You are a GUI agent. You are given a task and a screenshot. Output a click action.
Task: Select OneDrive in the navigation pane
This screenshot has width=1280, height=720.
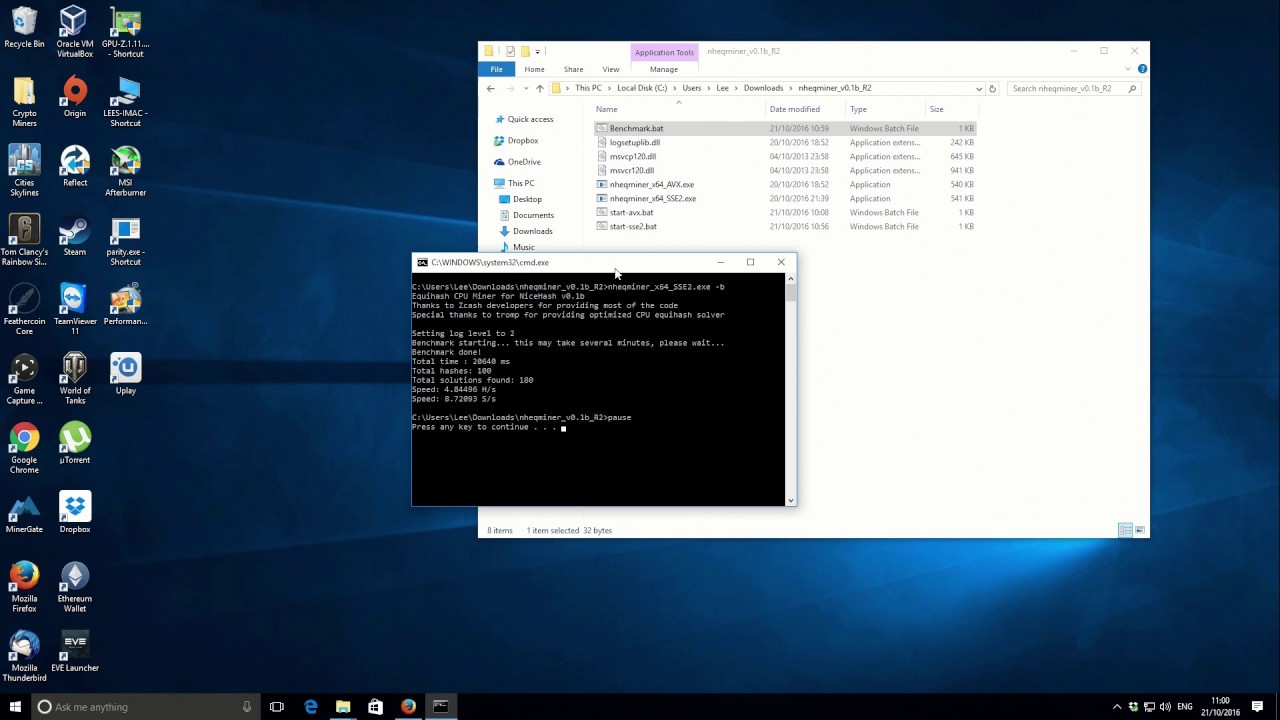pyautogui.click(x=523, y=162)
